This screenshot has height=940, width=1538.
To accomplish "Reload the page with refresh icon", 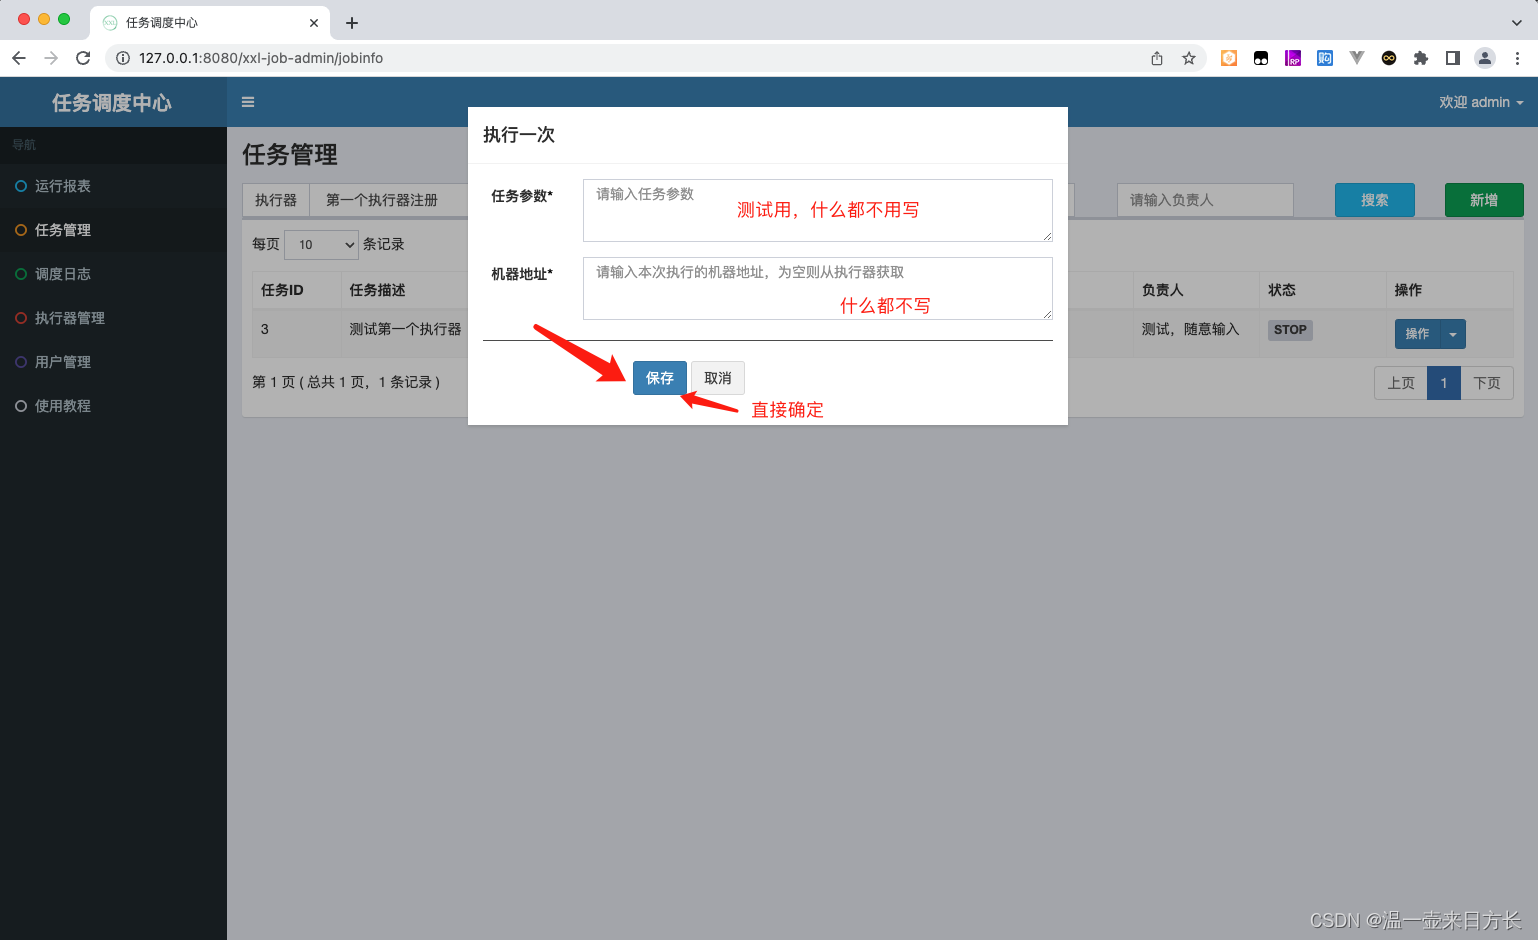I will coord(83,58).
